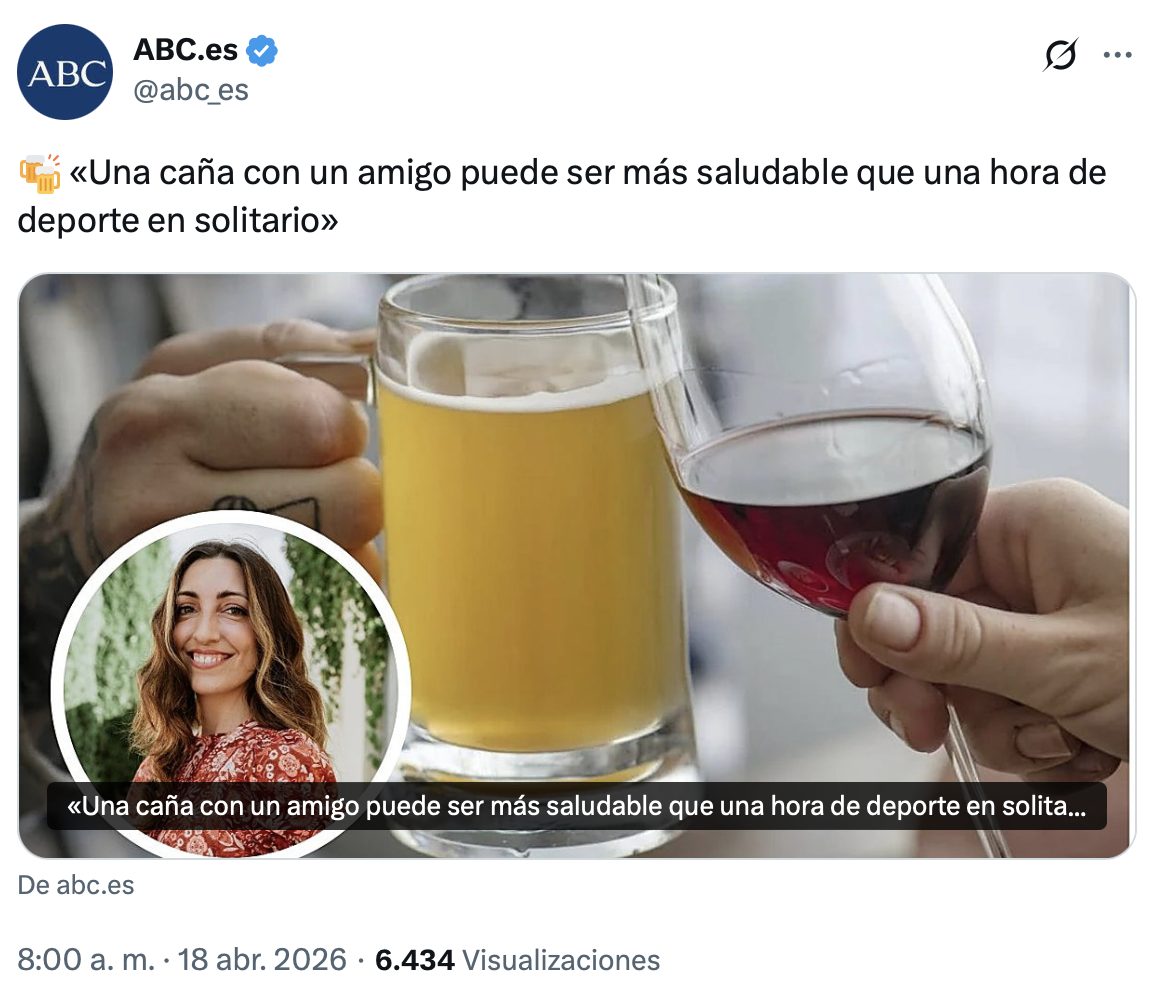Image resolution: width=1160 pixels, height=996 pixels.
Task: Open the ABC round profile avatar
Action: point(65,72)
